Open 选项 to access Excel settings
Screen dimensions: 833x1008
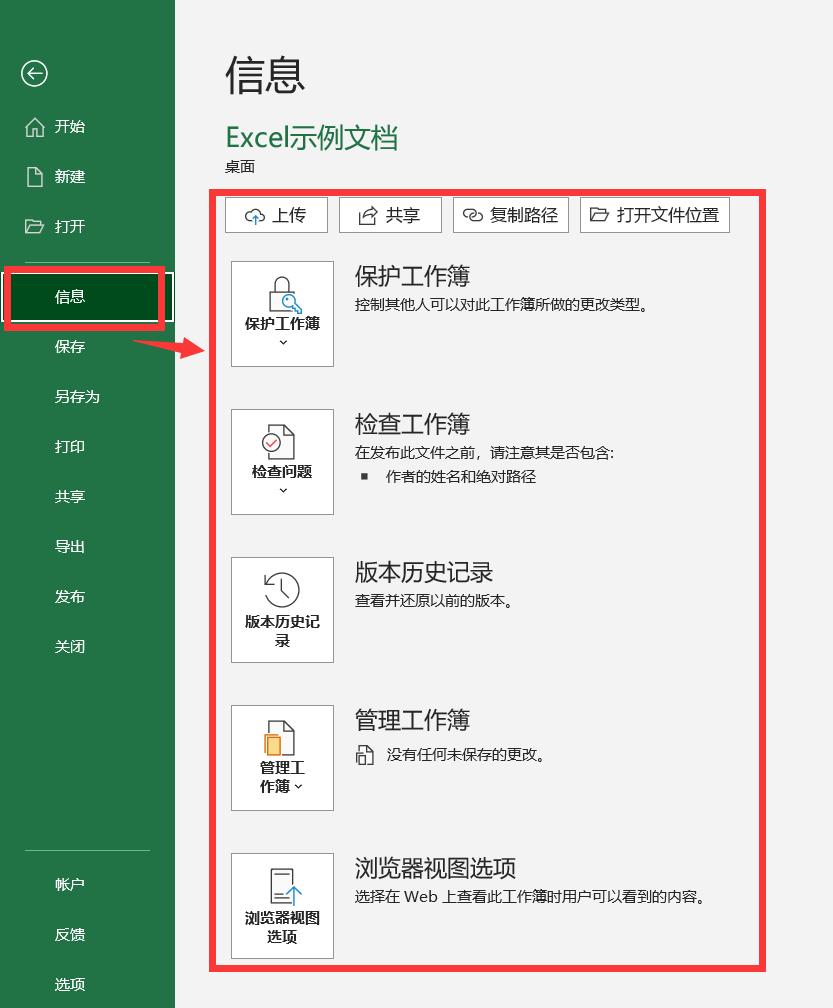point(69,984)
